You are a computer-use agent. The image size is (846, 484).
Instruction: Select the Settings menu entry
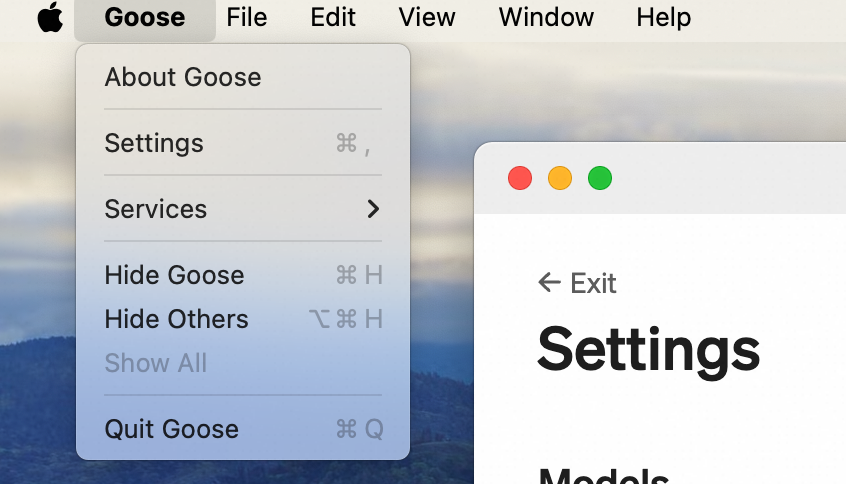click(x=243, y=143)
